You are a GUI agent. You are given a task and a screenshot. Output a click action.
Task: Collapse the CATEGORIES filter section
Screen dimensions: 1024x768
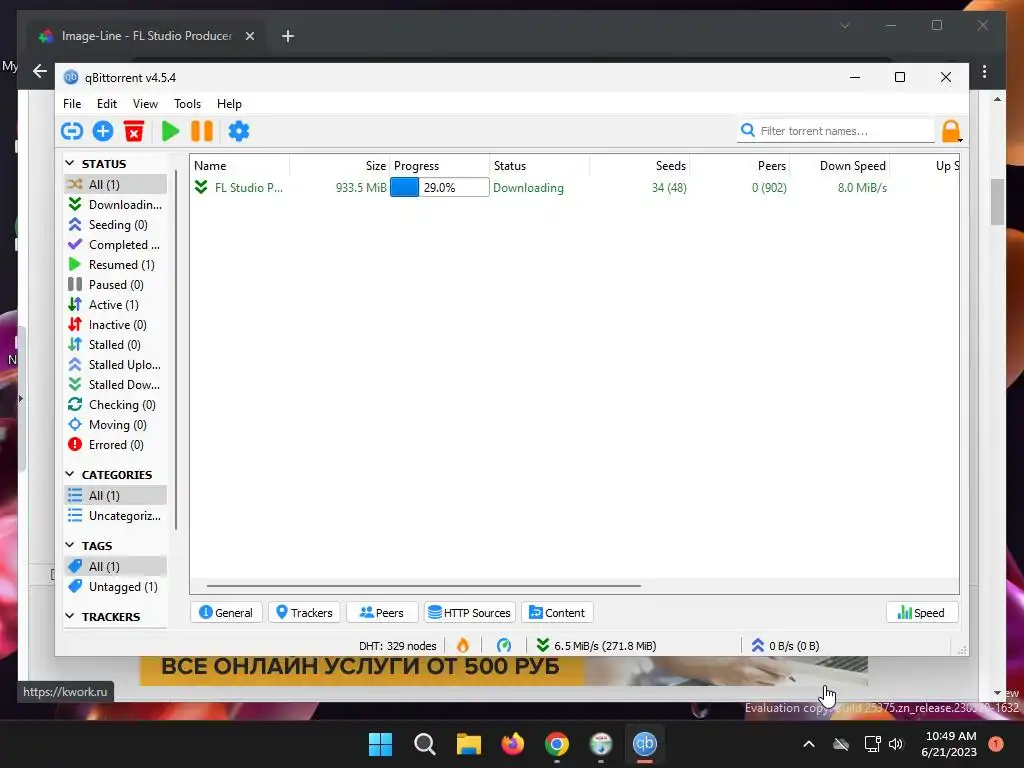(x=70, y=474)
